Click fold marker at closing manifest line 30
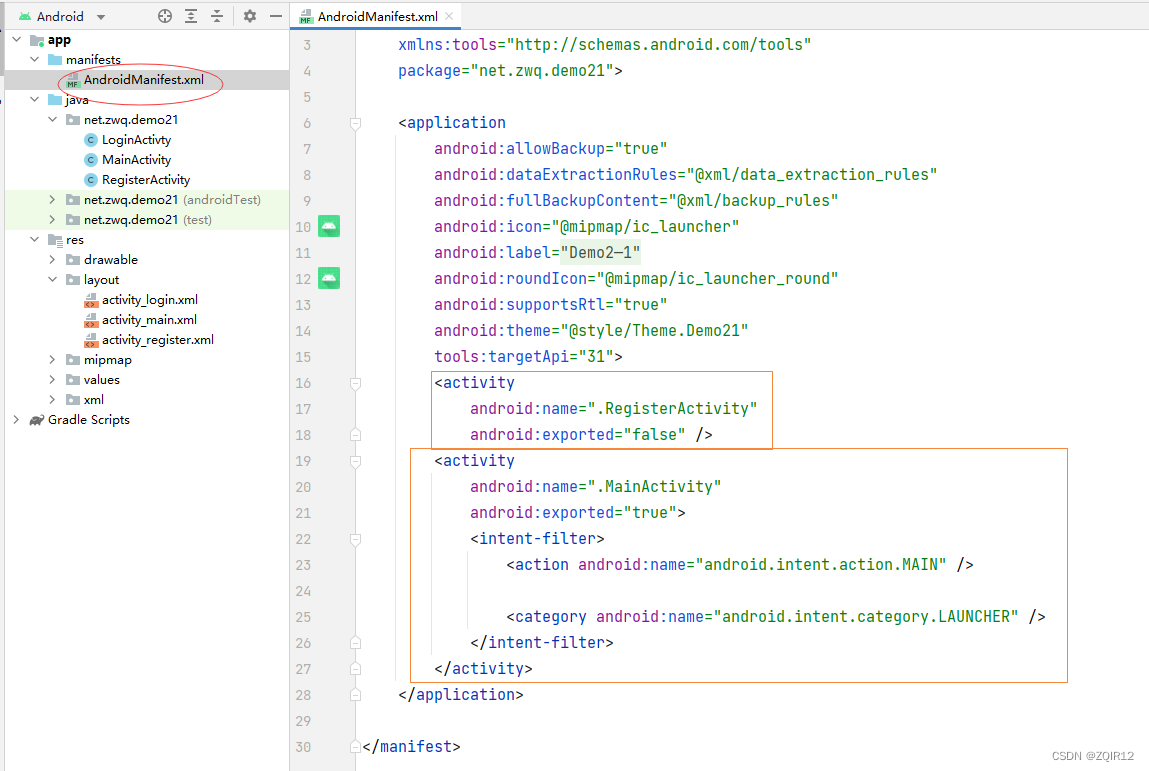1149x771 pixels. tap(355, 747)
